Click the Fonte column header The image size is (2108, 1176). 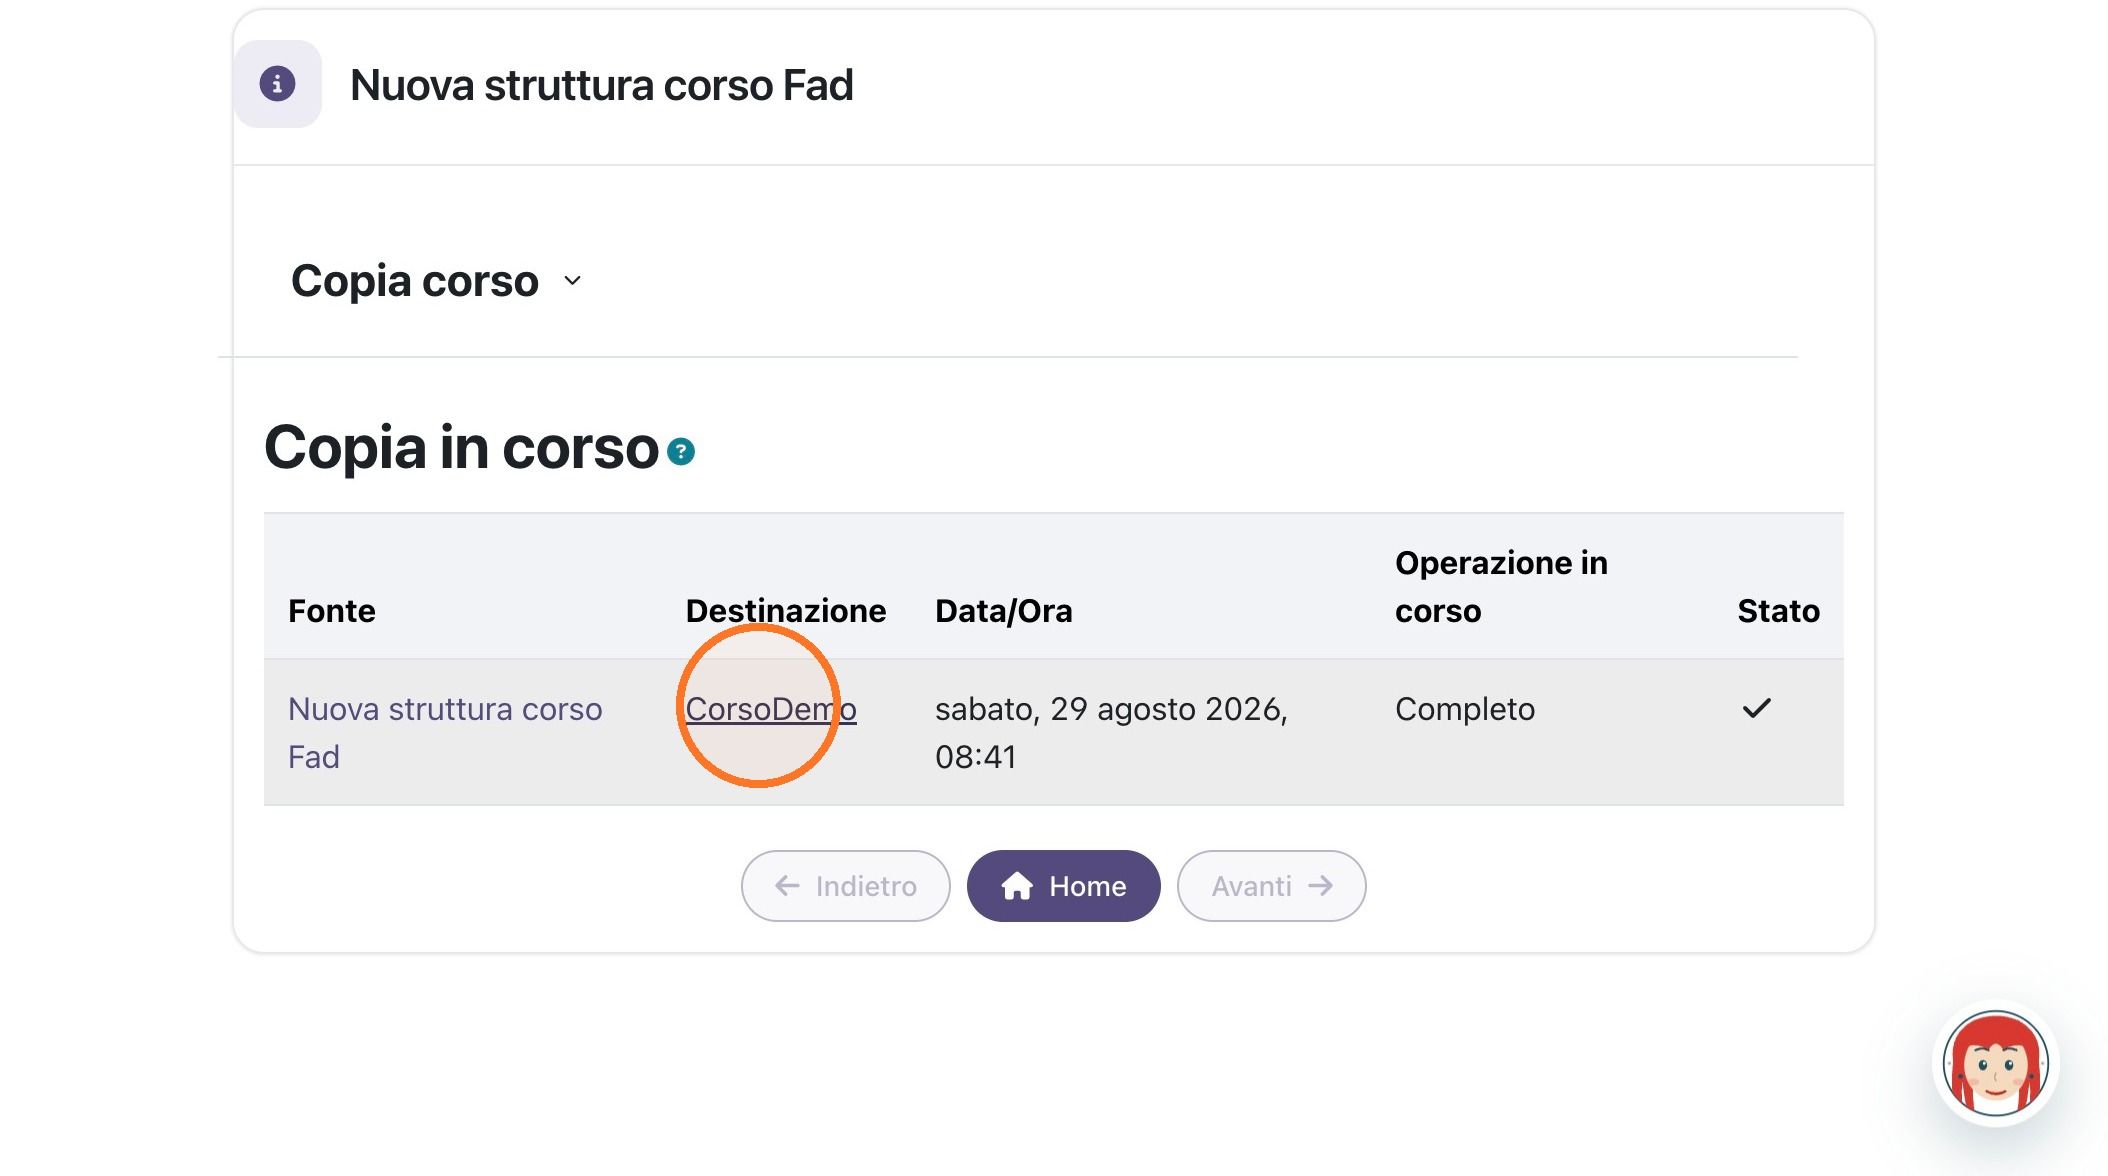tap(332, 611)
